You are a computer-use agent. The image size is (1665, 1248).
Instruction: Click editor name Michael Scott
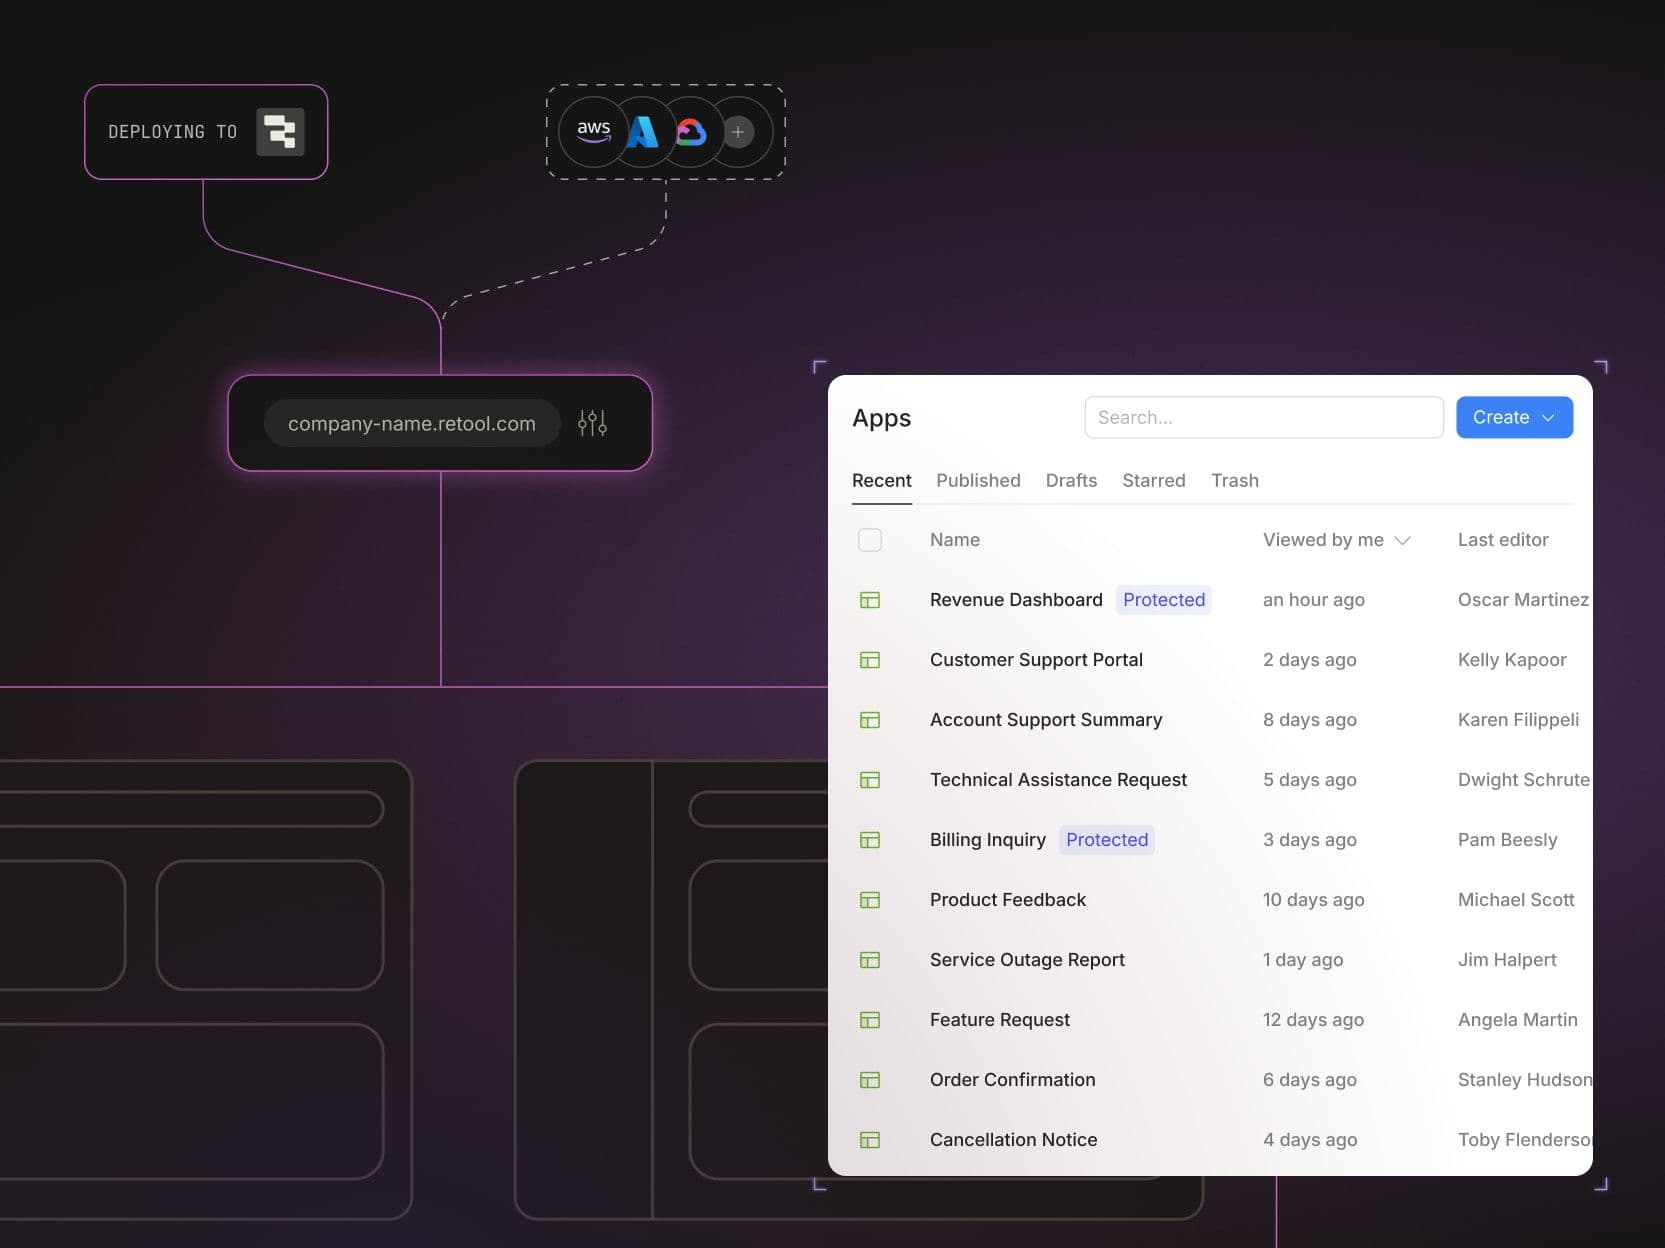tap(1516, 900)
